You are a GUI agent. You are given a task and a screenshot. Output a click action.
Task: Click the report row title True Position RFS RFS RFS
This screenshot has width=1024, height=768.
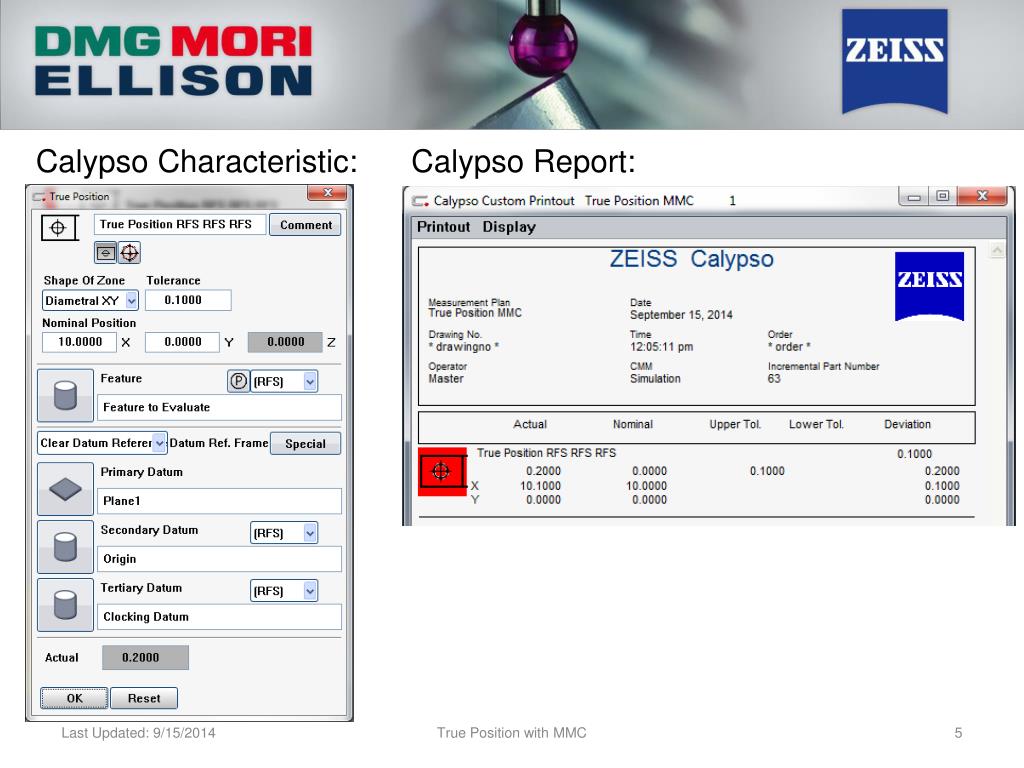coord(547,453)
